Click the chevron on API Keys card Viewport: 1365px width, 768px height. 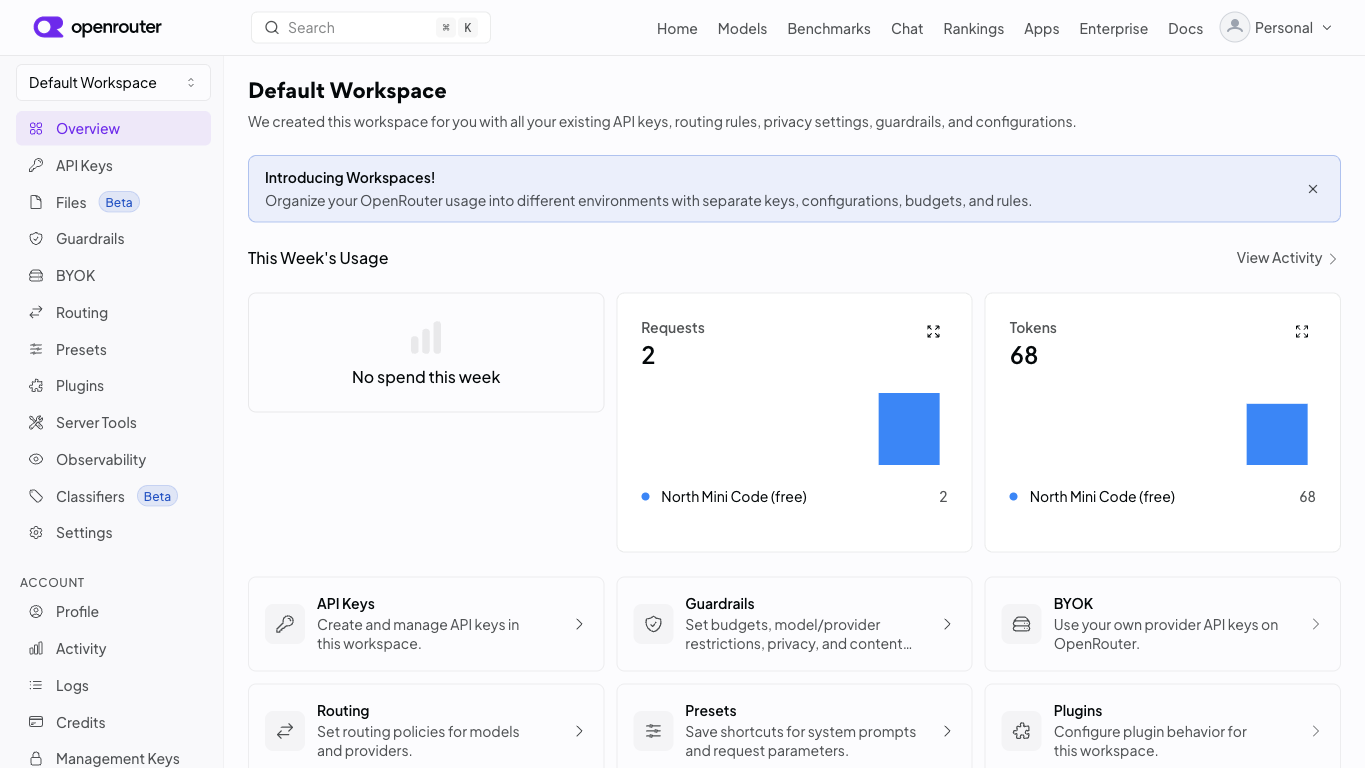click(x=579, y=624)
